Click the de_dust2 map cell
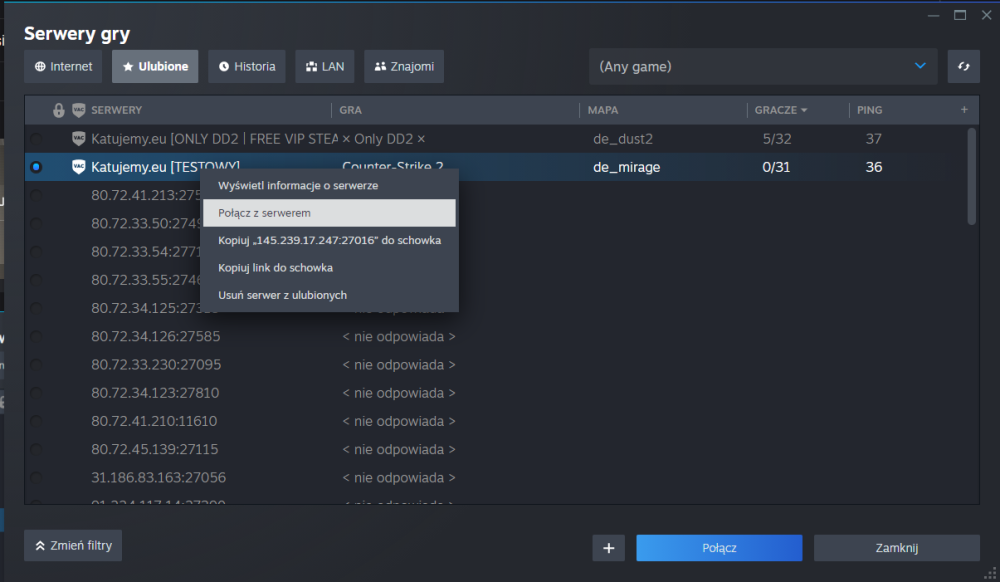Image resolution: width=1000 pixels, height=582 pixels. (x=622, y=138)
